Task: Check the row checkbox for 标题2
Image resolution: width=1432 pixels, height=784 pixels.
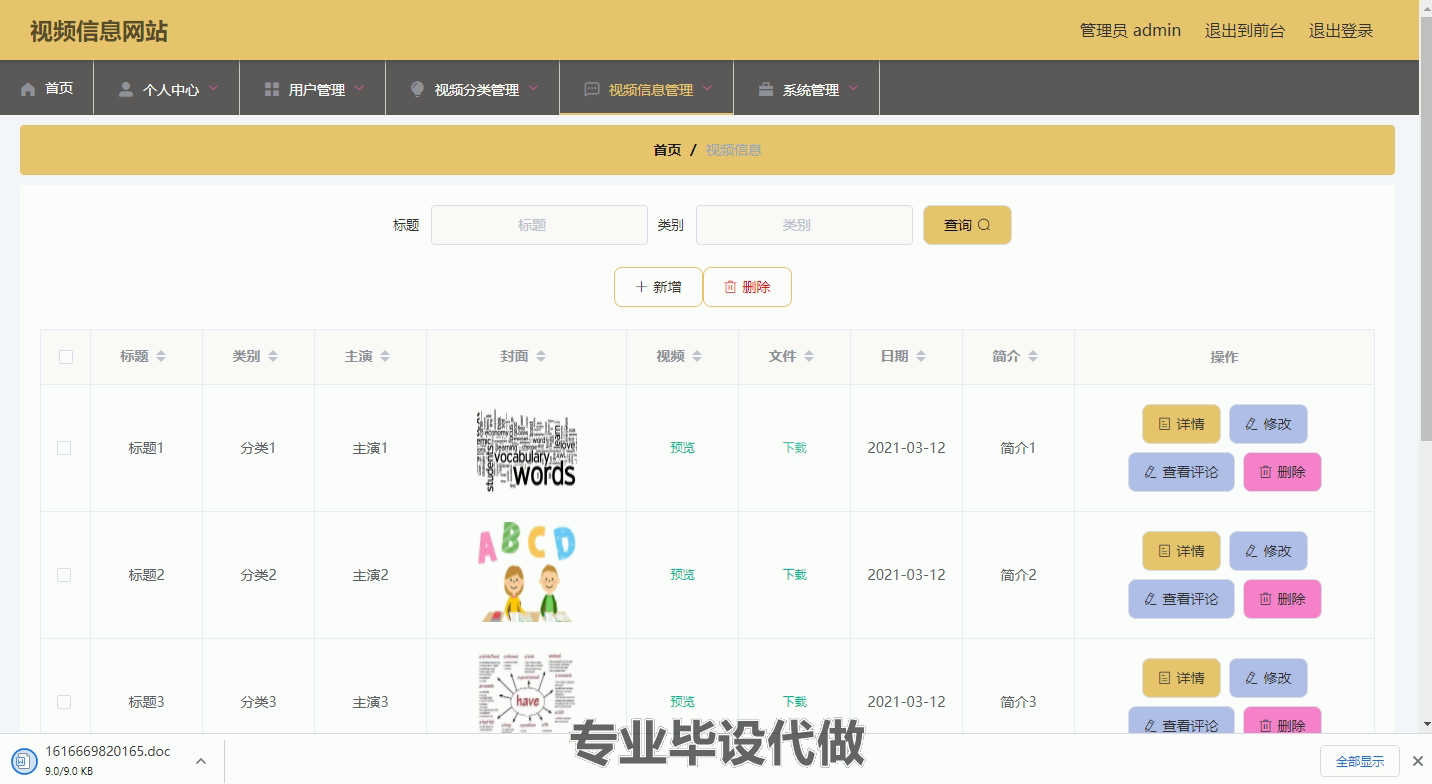Action: click(x=64, y=575)
